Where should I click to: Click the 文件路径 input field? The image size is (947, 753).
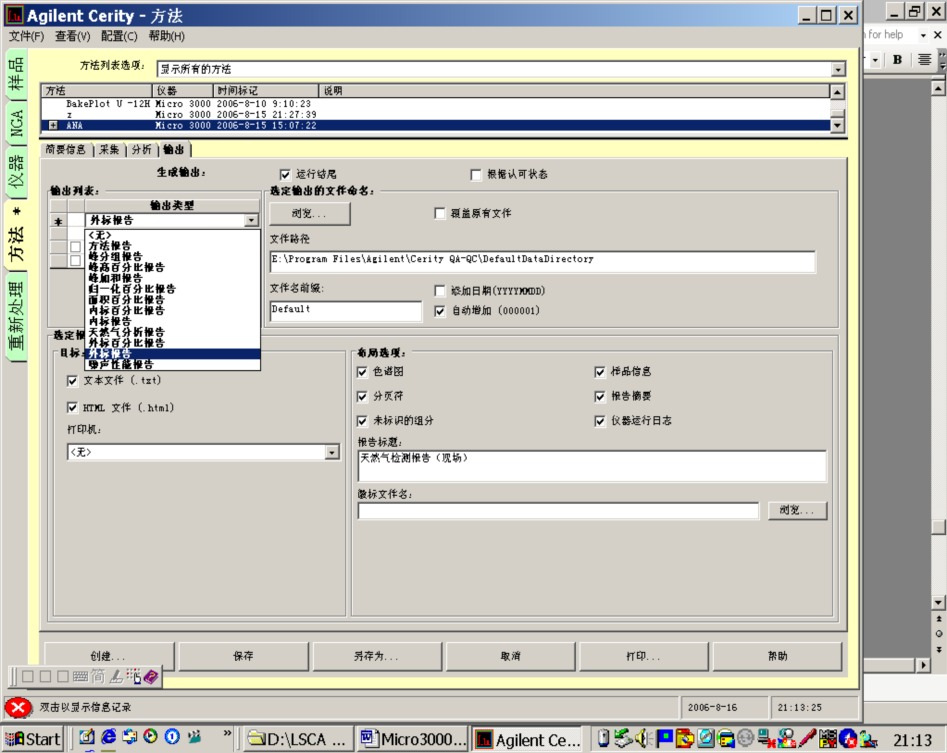pyautogui.click(x=542, y=261)
